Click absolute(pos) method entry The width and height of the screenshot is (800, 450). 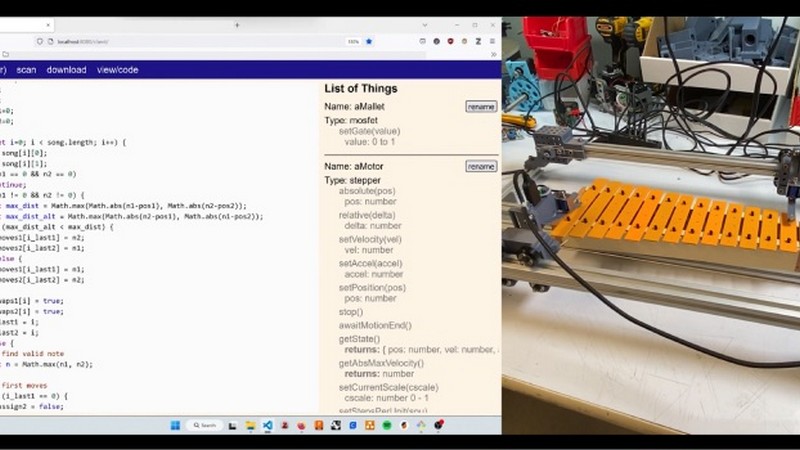pyautogui.click(x=367, y=191)
